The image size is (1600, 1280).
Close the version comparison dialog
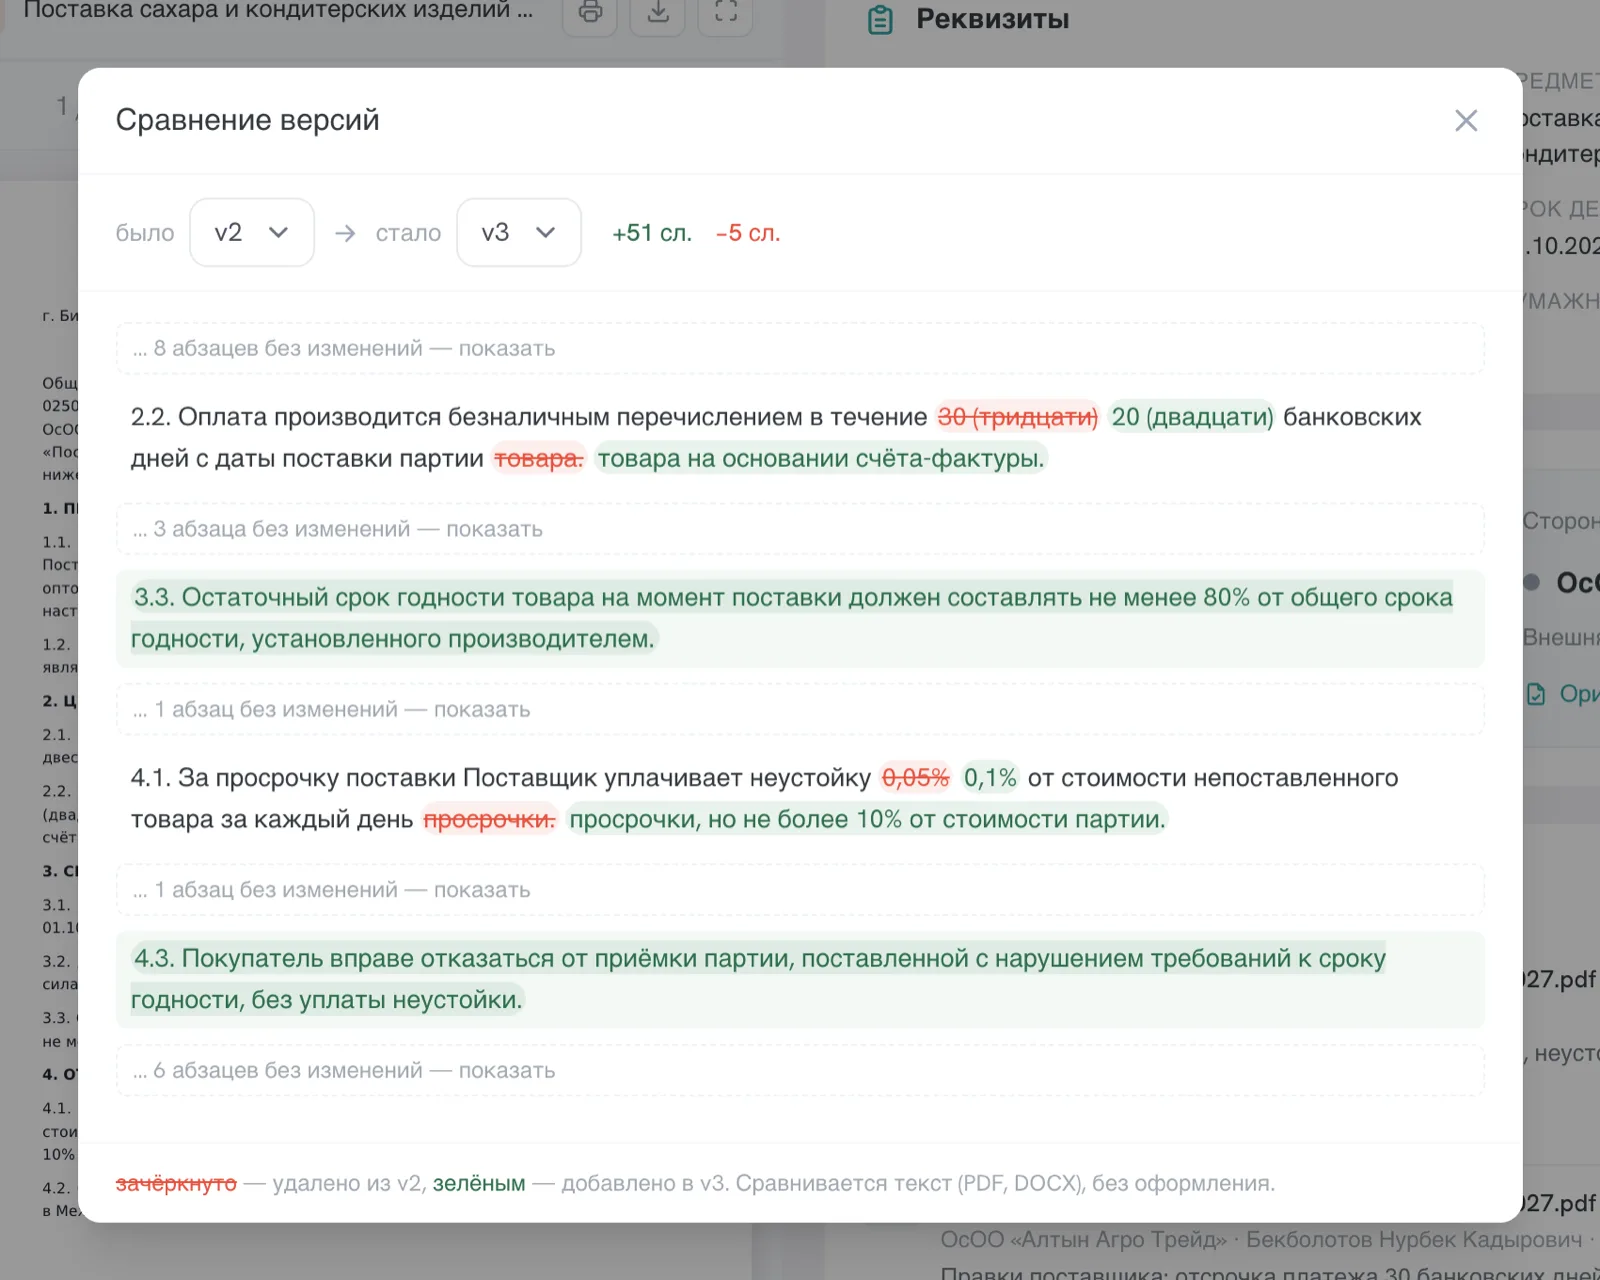(1466, 121)
